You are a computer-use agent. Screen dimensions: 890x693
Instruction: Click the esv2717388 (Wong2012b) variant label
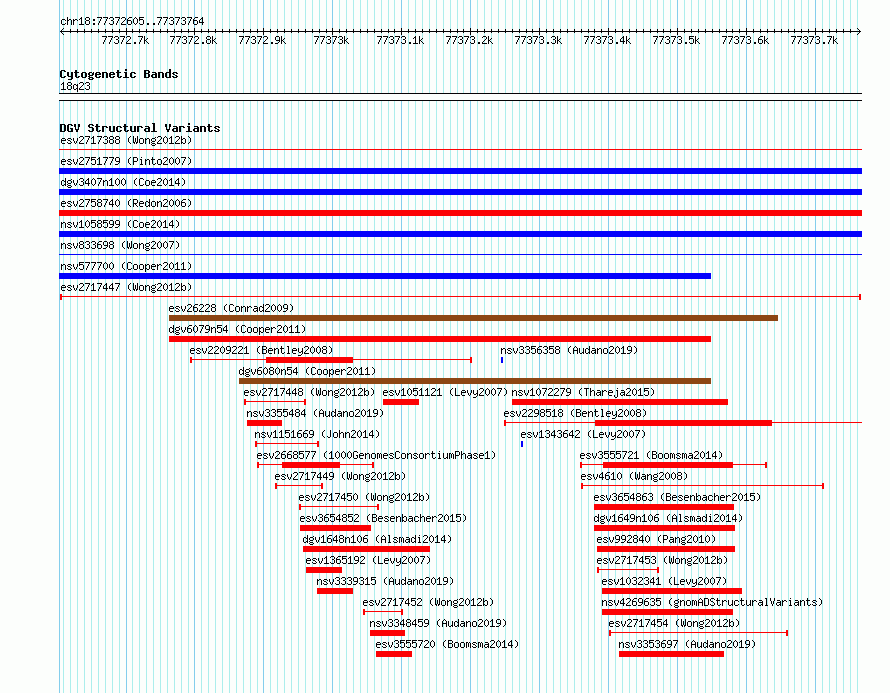click(126, 140)
